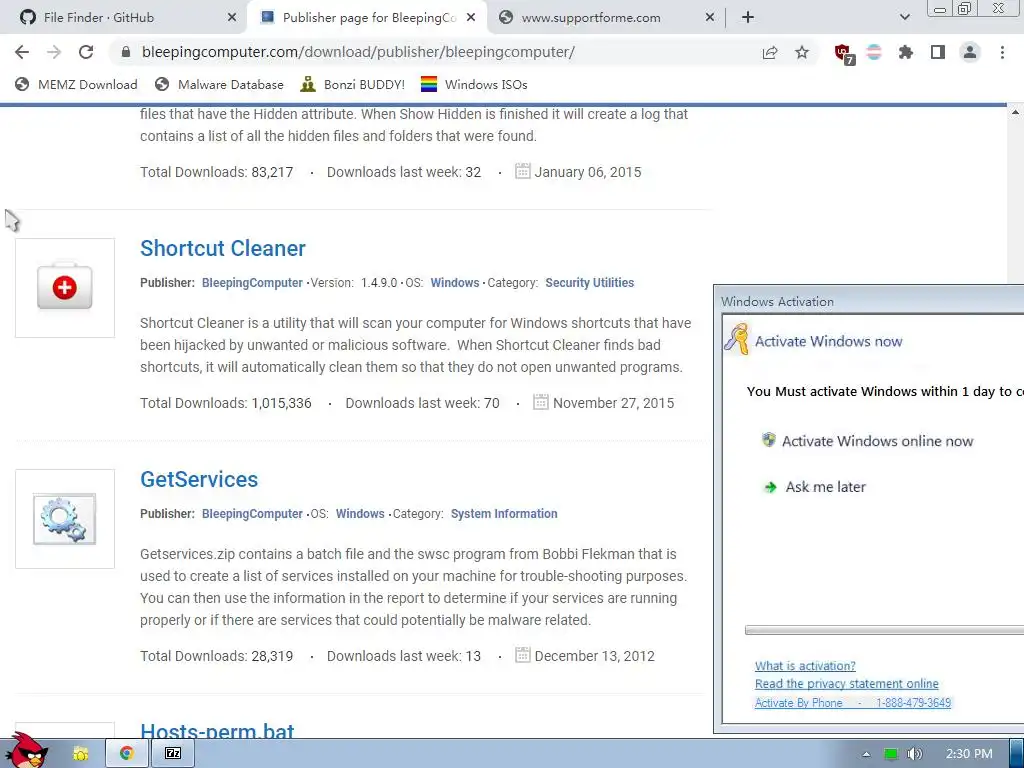Open the Windows ISOs bookmark
This screenshot has height=768, width=1024.
[x=474, y=84]
